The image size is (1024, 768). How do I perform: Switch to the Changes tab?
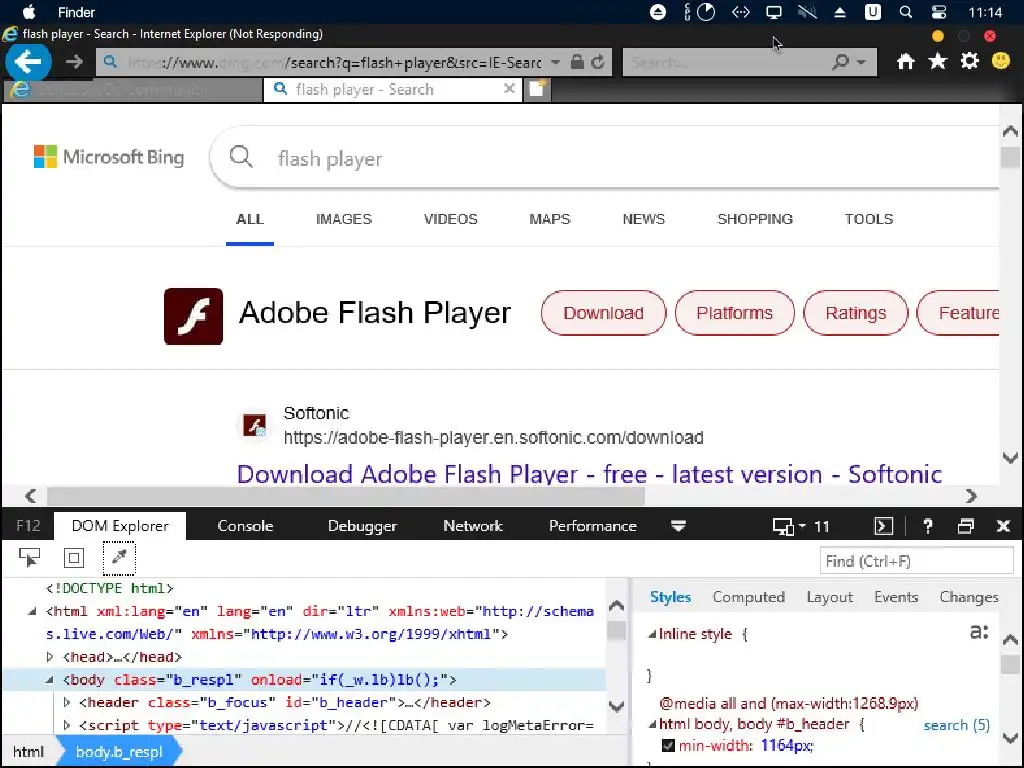[x=968, y=597]
